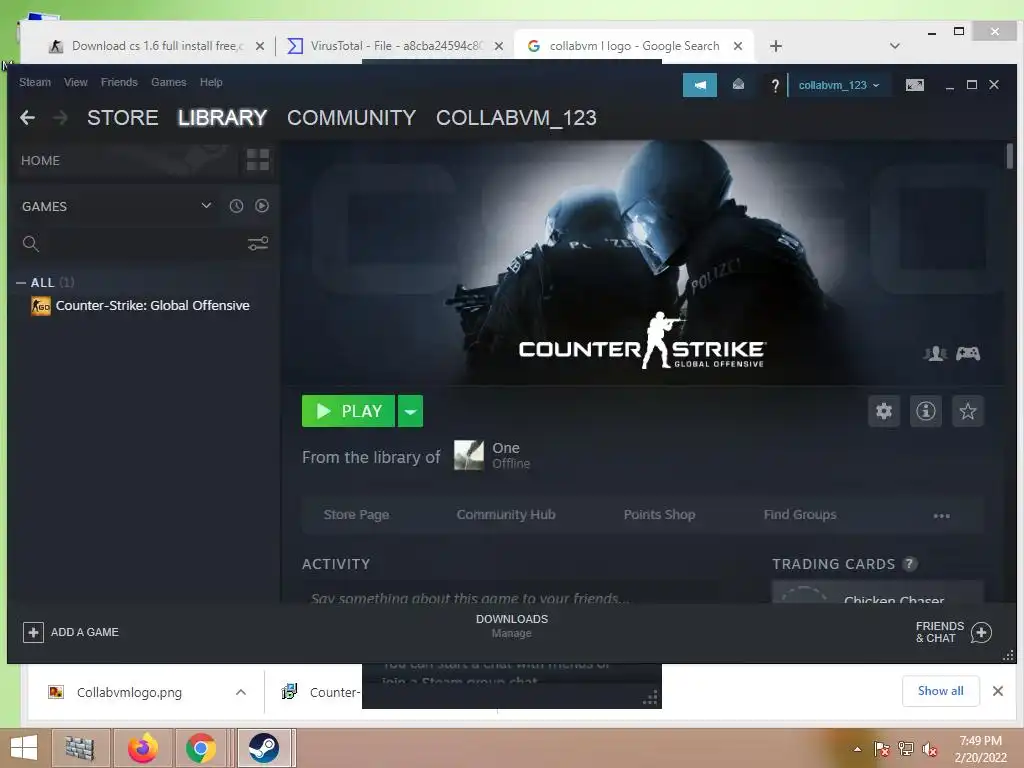Open the Find Groups link
The height and width of the screenshot is (768, 1024).
point(799,515)
